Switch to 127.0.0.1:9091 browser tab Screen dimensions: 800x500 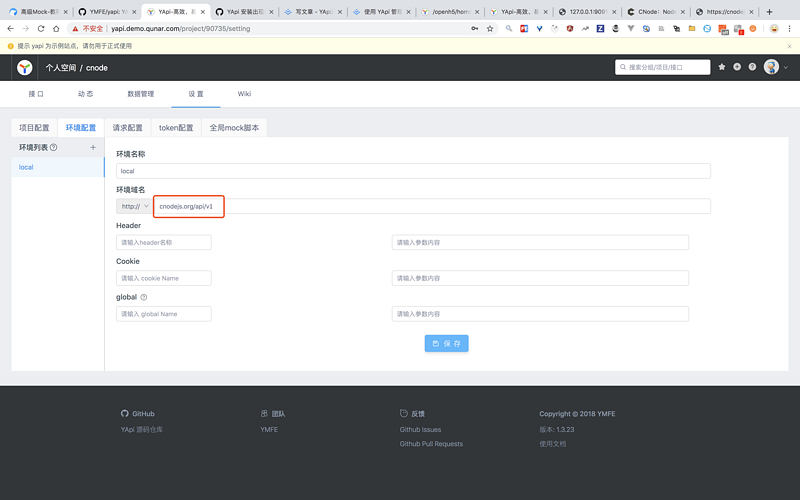[x=587, y=11]
